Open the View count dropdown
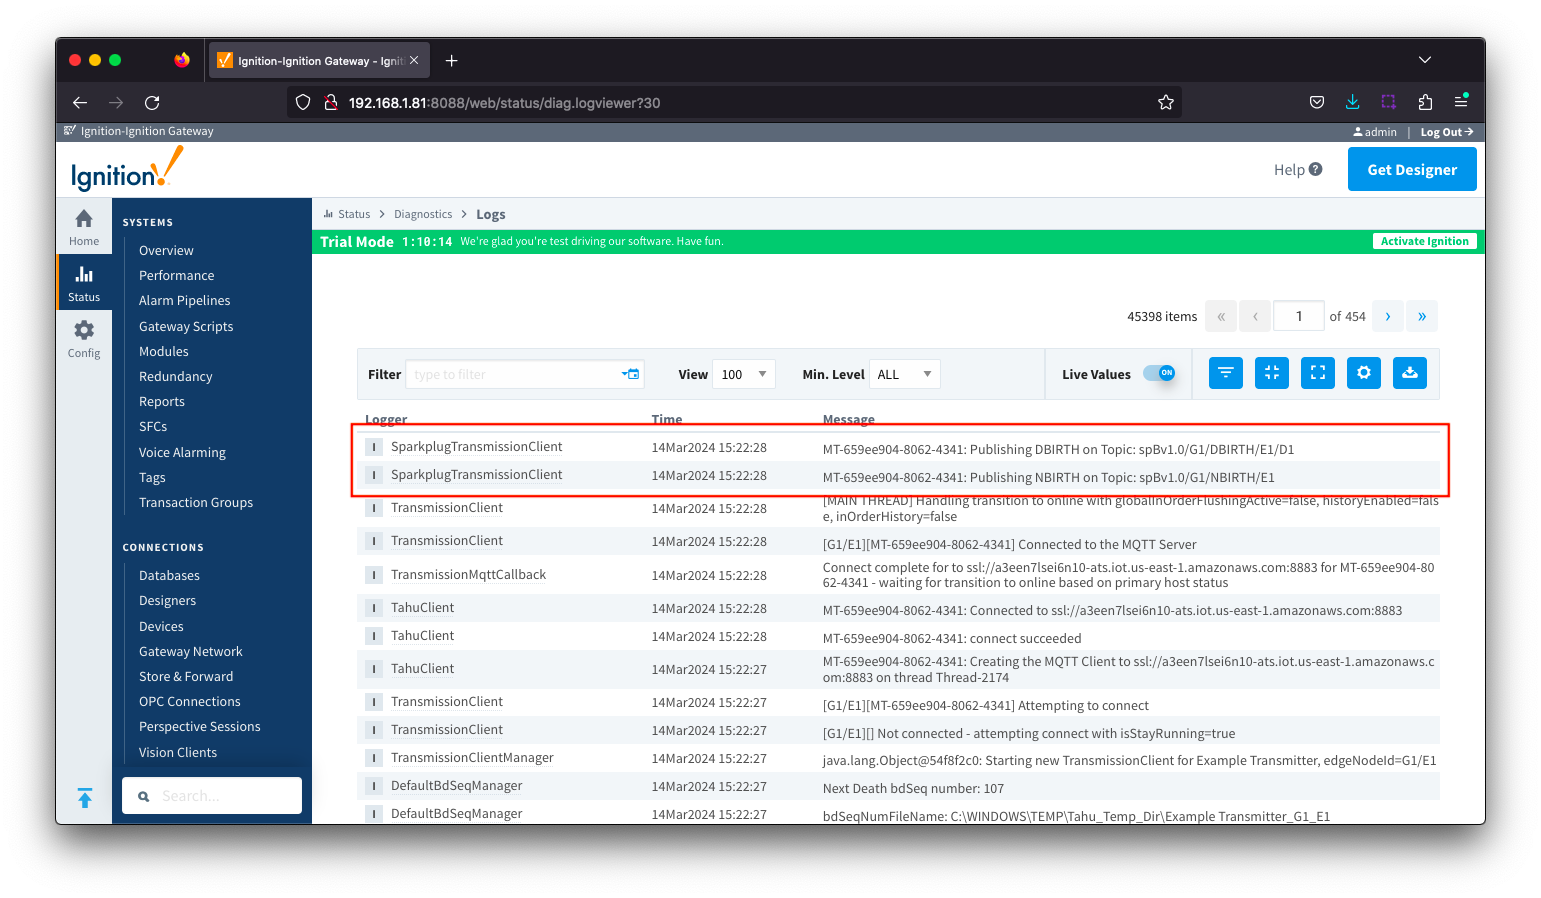1541x898 pixels. [x=743, y=374]
